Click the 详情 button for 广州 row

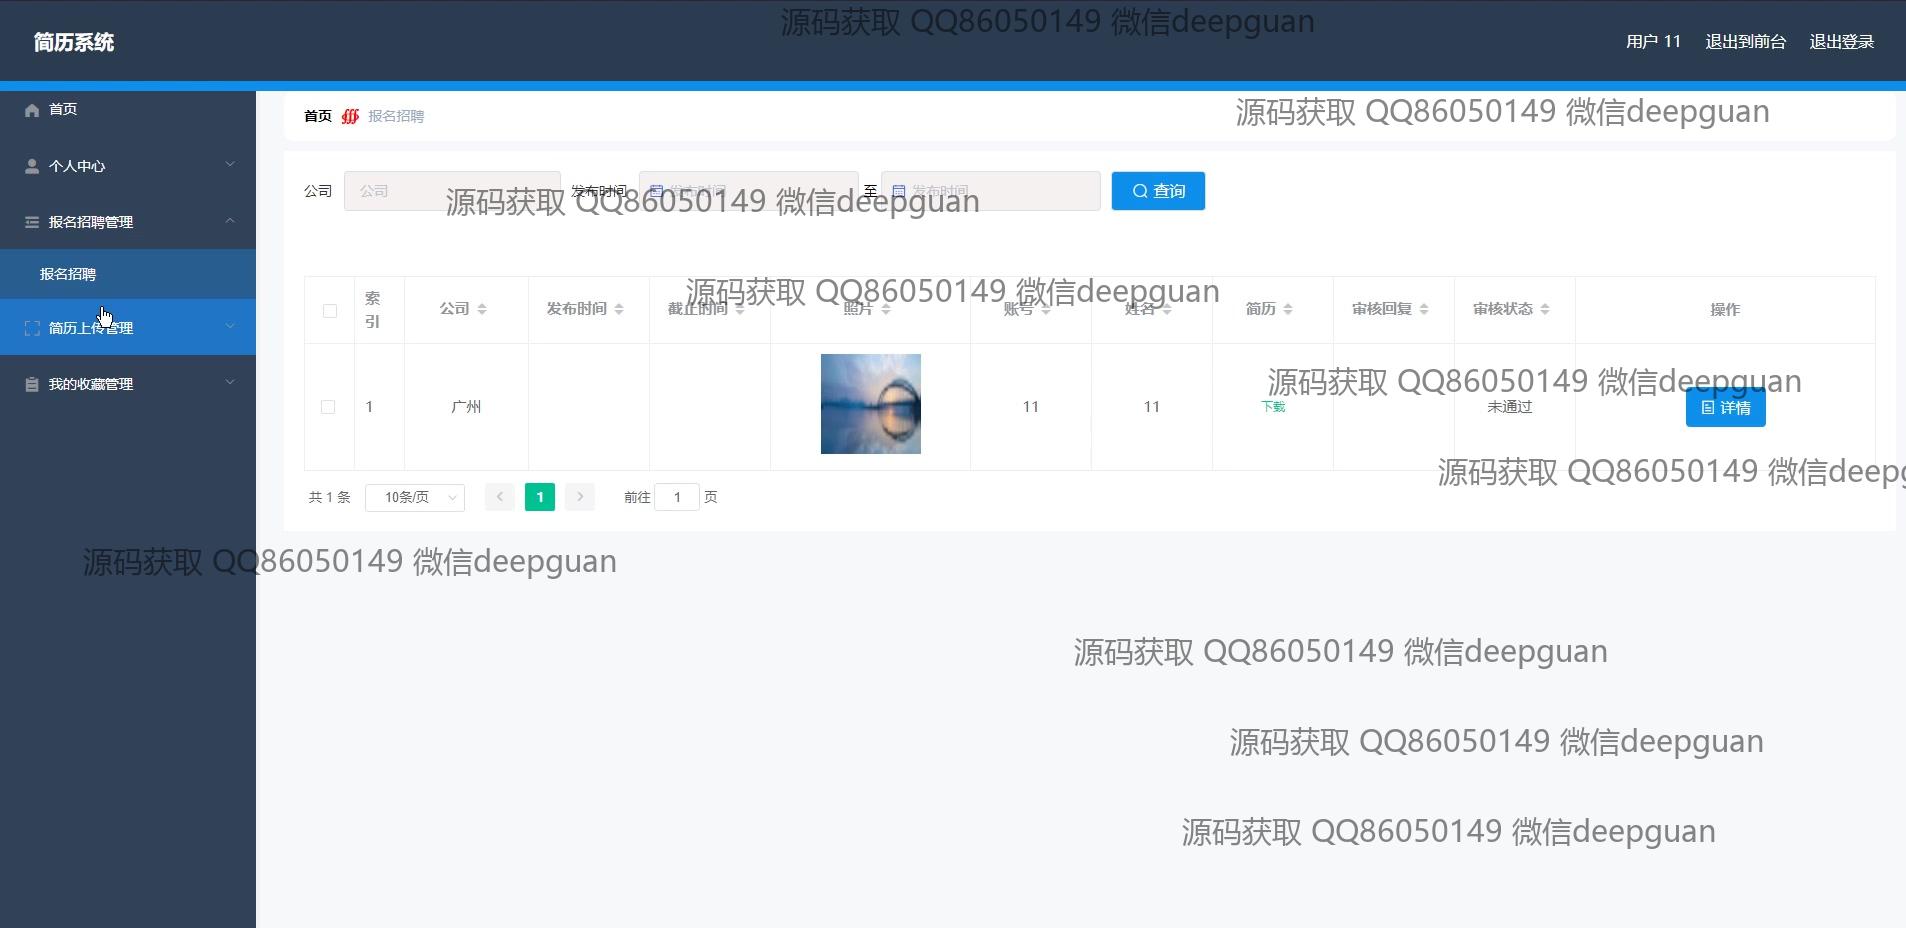tap(1725, 407)
